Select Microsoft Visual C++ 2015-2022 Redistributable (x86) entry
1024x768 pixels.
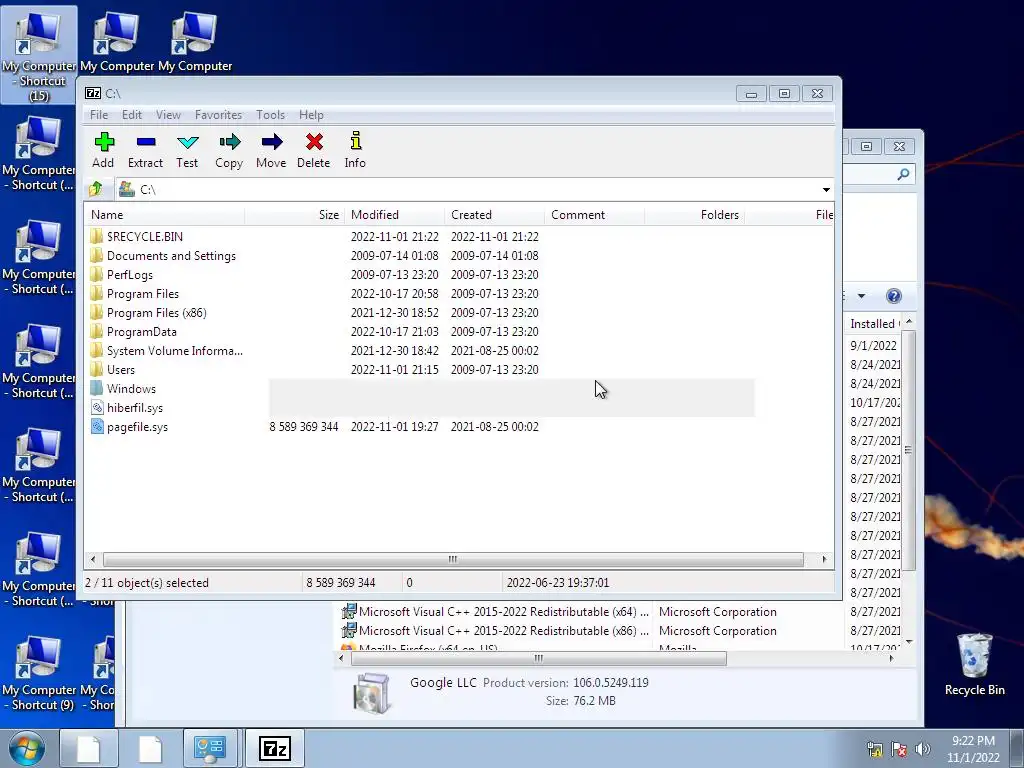pyautogui.click(x=494, y=631)
